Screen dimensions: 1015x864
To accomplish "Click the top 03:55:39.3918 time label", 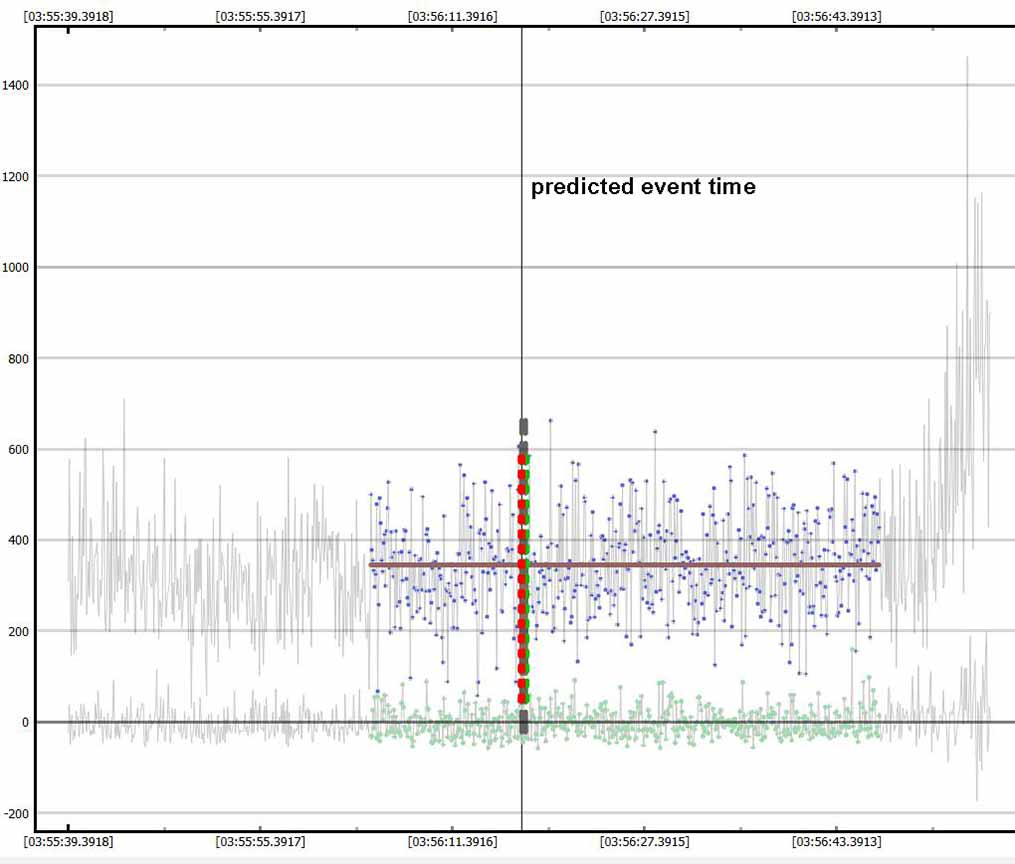I will tap(68, 16).
